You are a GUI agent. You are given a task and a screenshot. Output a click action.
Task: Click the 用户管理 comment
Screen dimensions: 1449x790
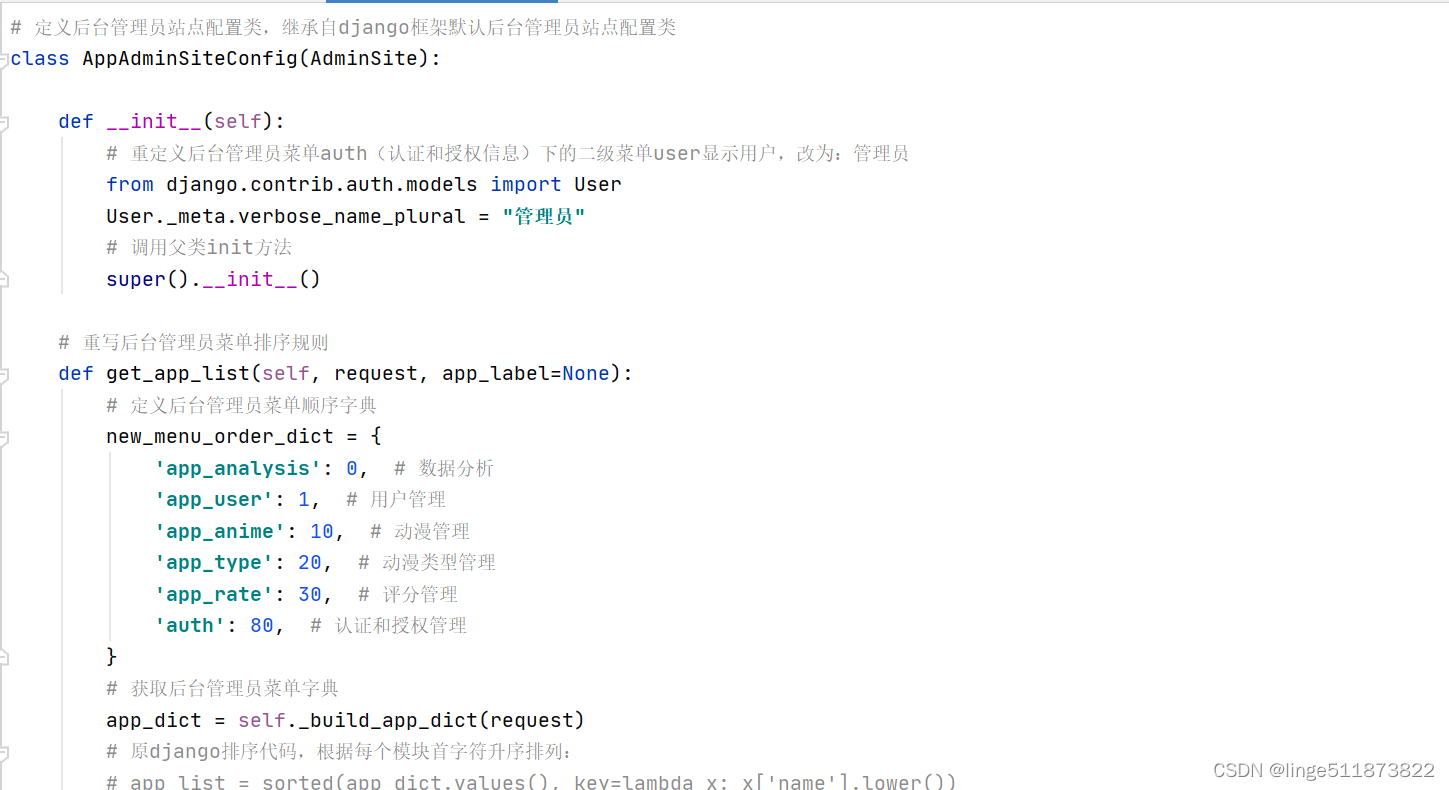point(396,500)
